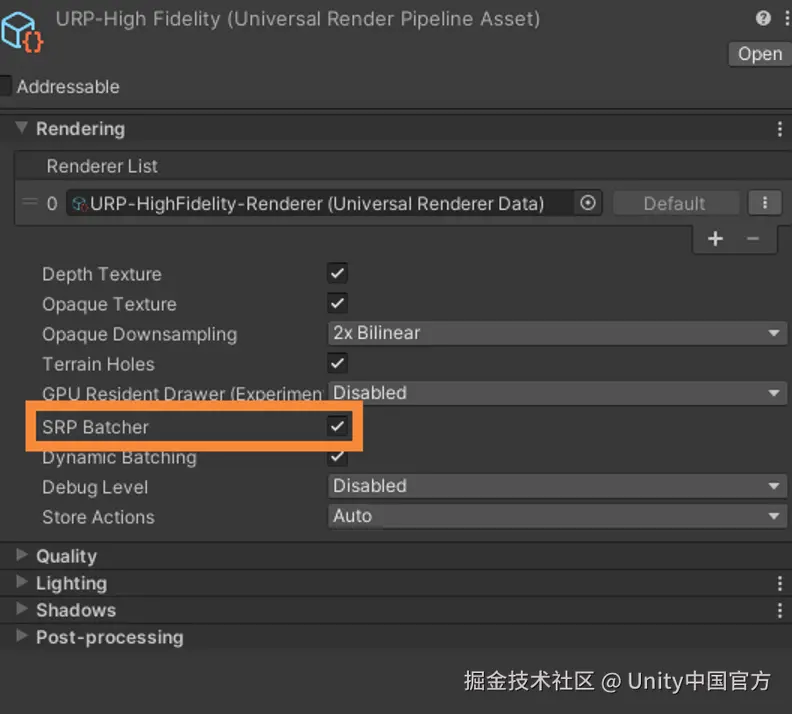
Task: Toggle the Addressable checkbox
Action: 5,86
